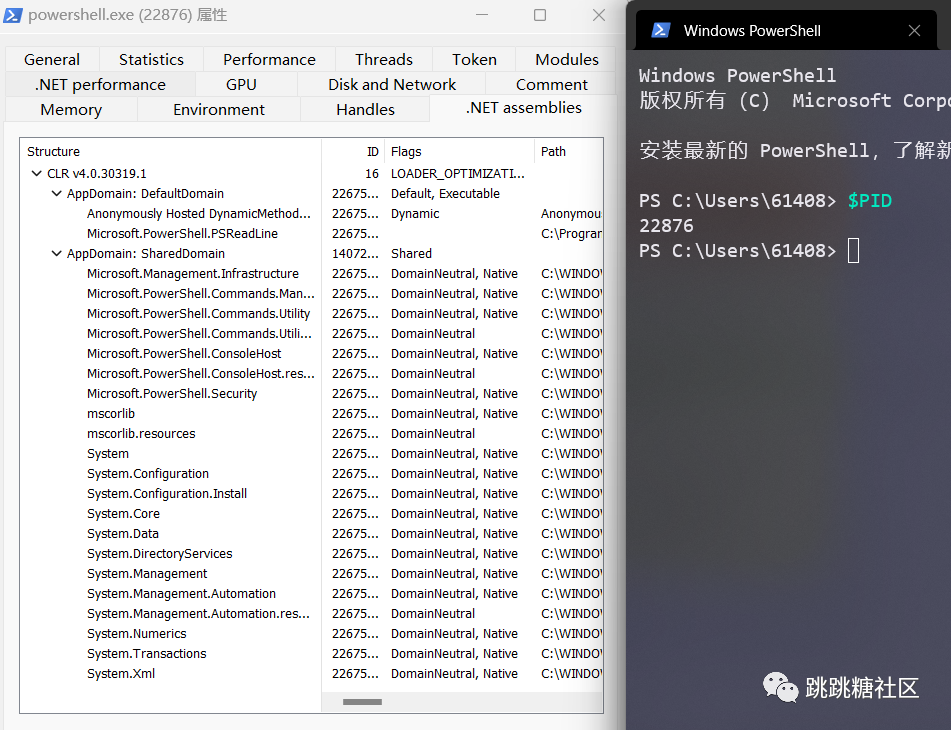Open the Statistics tab
The height and width of the screenshot is (730, 951).
(151, 59)
